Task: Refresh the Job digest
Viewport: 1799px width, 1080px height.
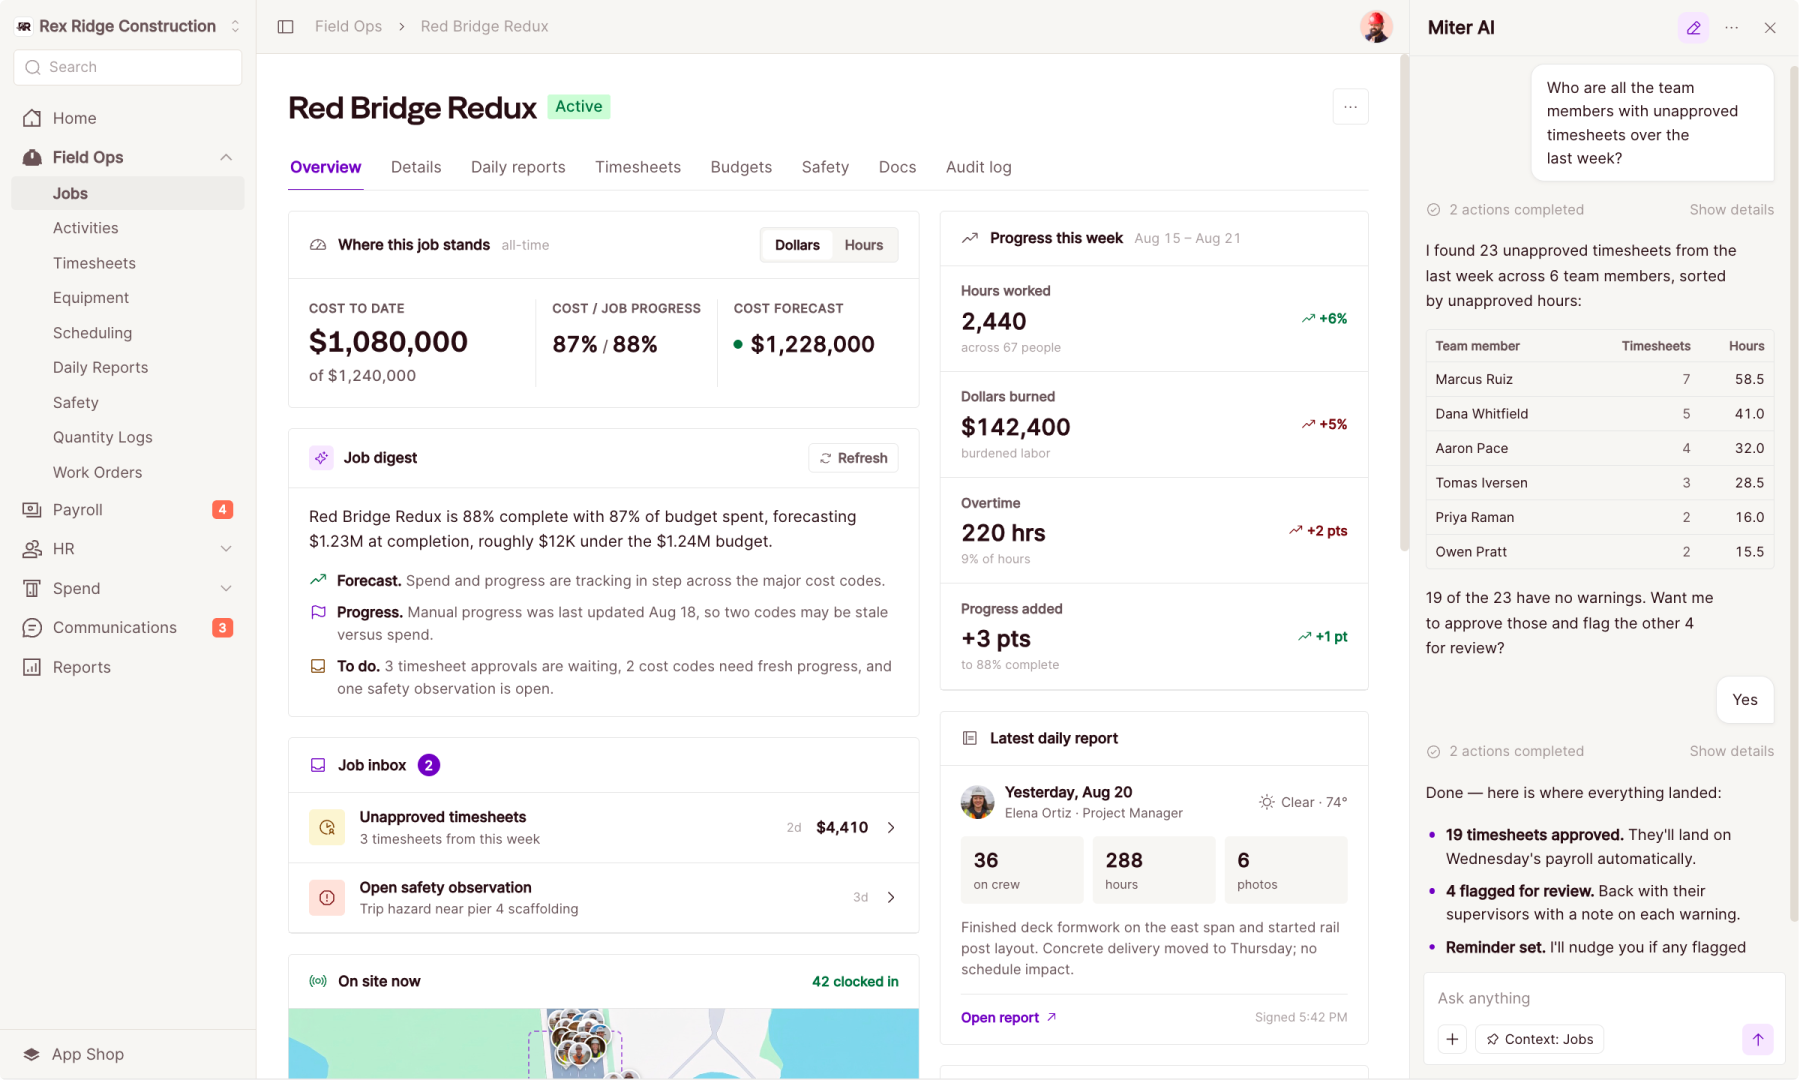Action: pyautogui.click(x=853, y=458)
